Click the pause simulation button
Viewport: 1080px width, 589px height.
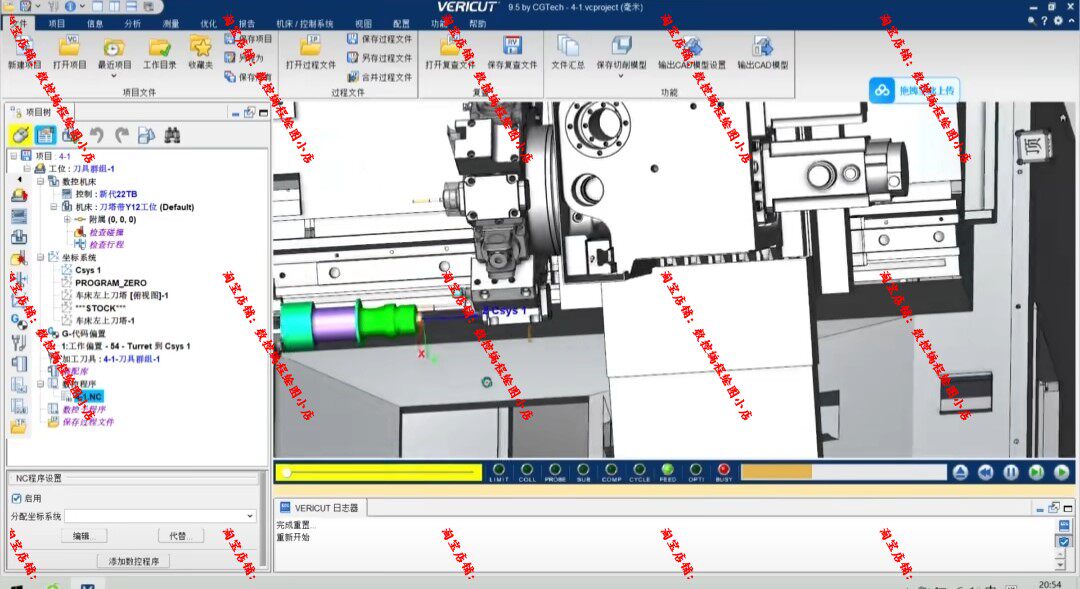[x=1010, y=472]
